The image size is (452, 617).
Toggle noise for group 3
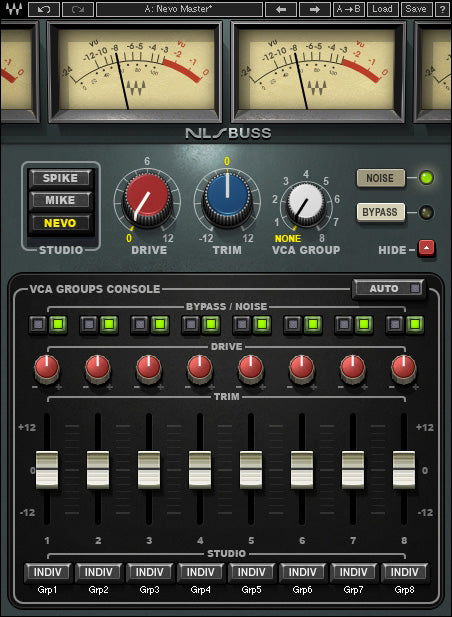point(160,324)
